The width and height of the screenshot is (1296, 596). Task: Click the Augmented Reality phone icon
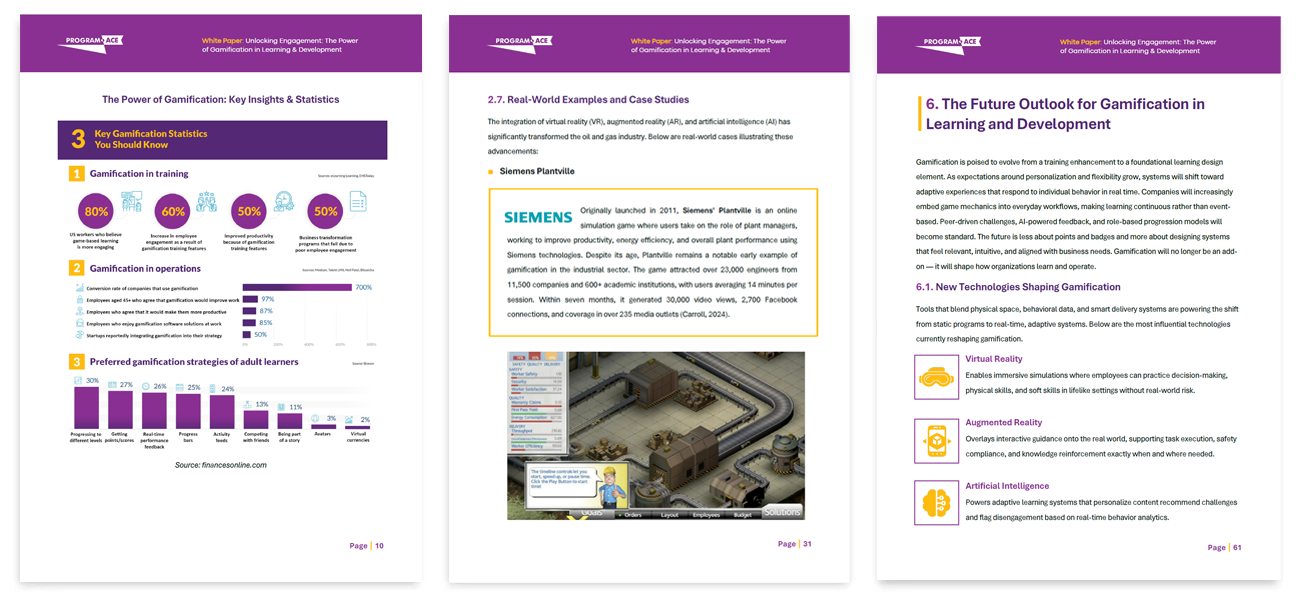(x=936, y=439)
